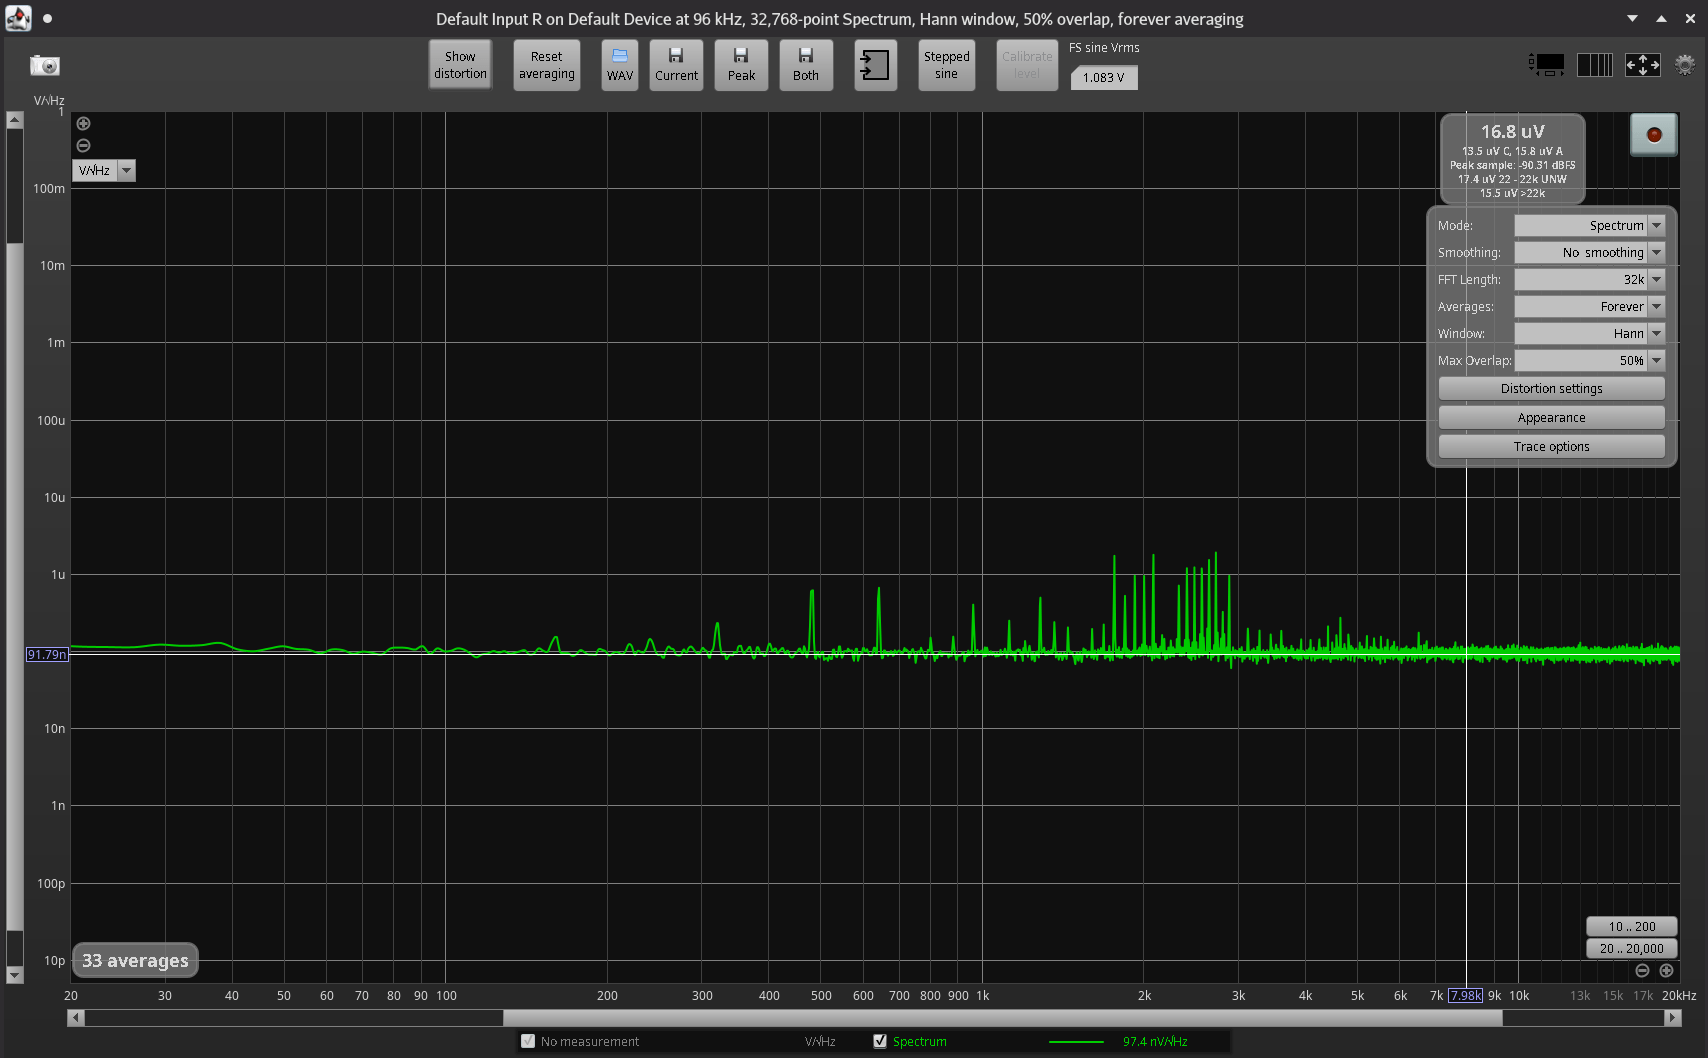Open Trace options
This screenshot has height=1058, width=1708.
click(x=1551, y=447)
